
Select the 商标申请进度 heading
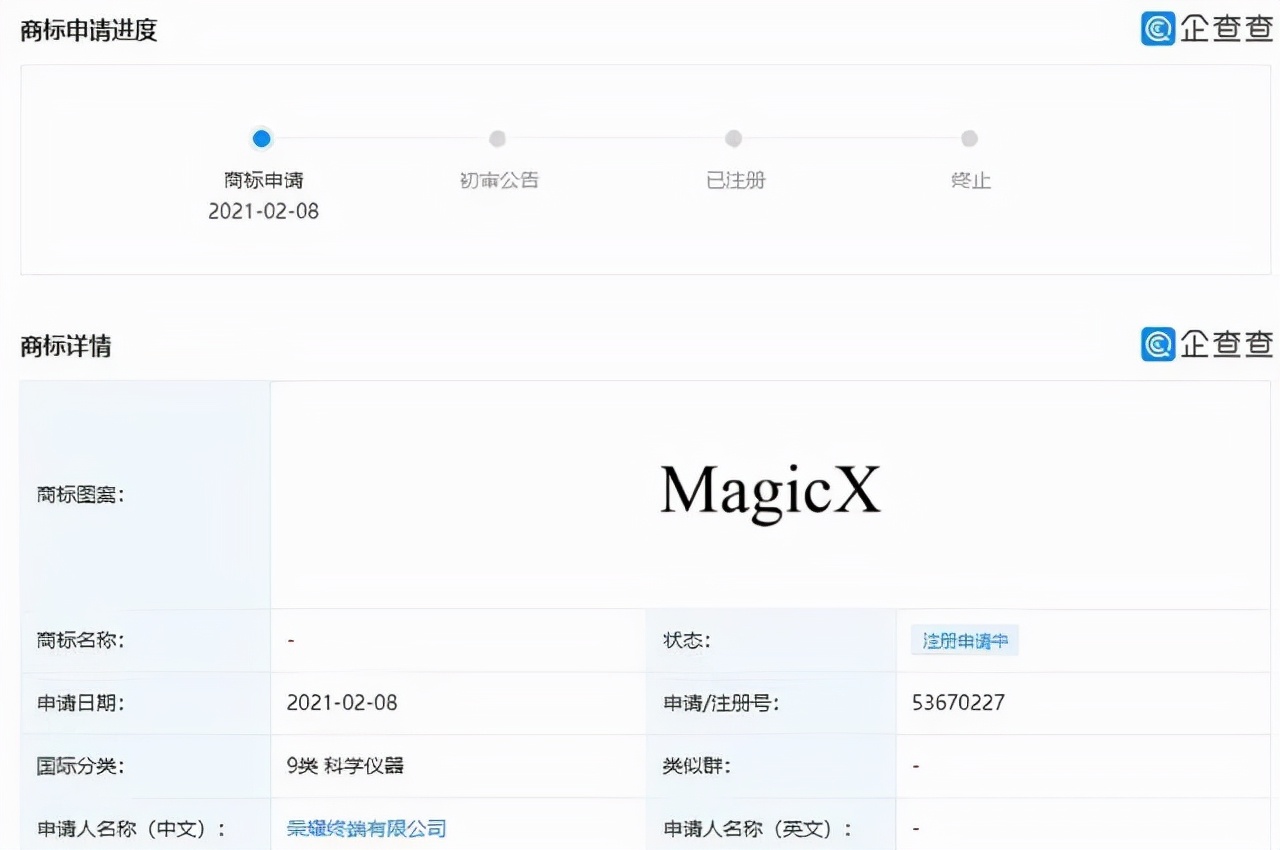pyautogui.click(x=89, y=30)
